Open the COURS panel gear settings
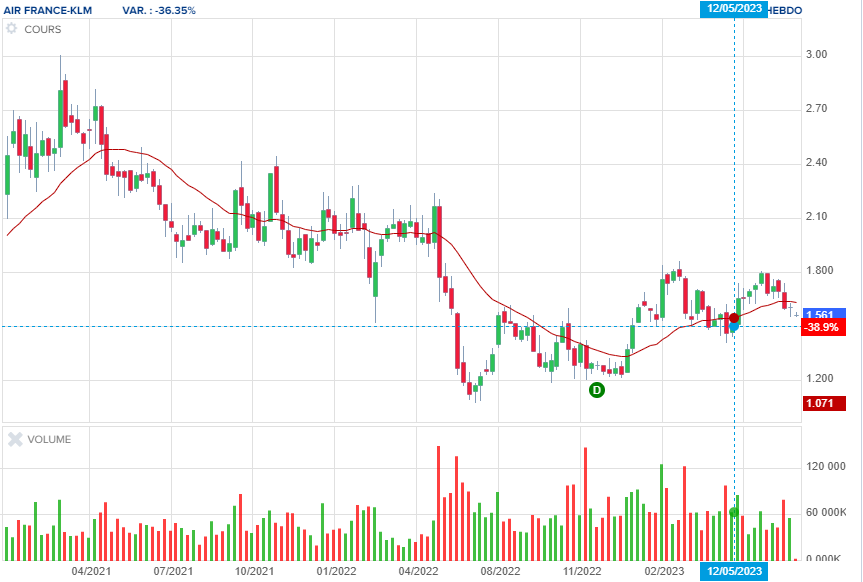The image size is (863, 582). 12,29
